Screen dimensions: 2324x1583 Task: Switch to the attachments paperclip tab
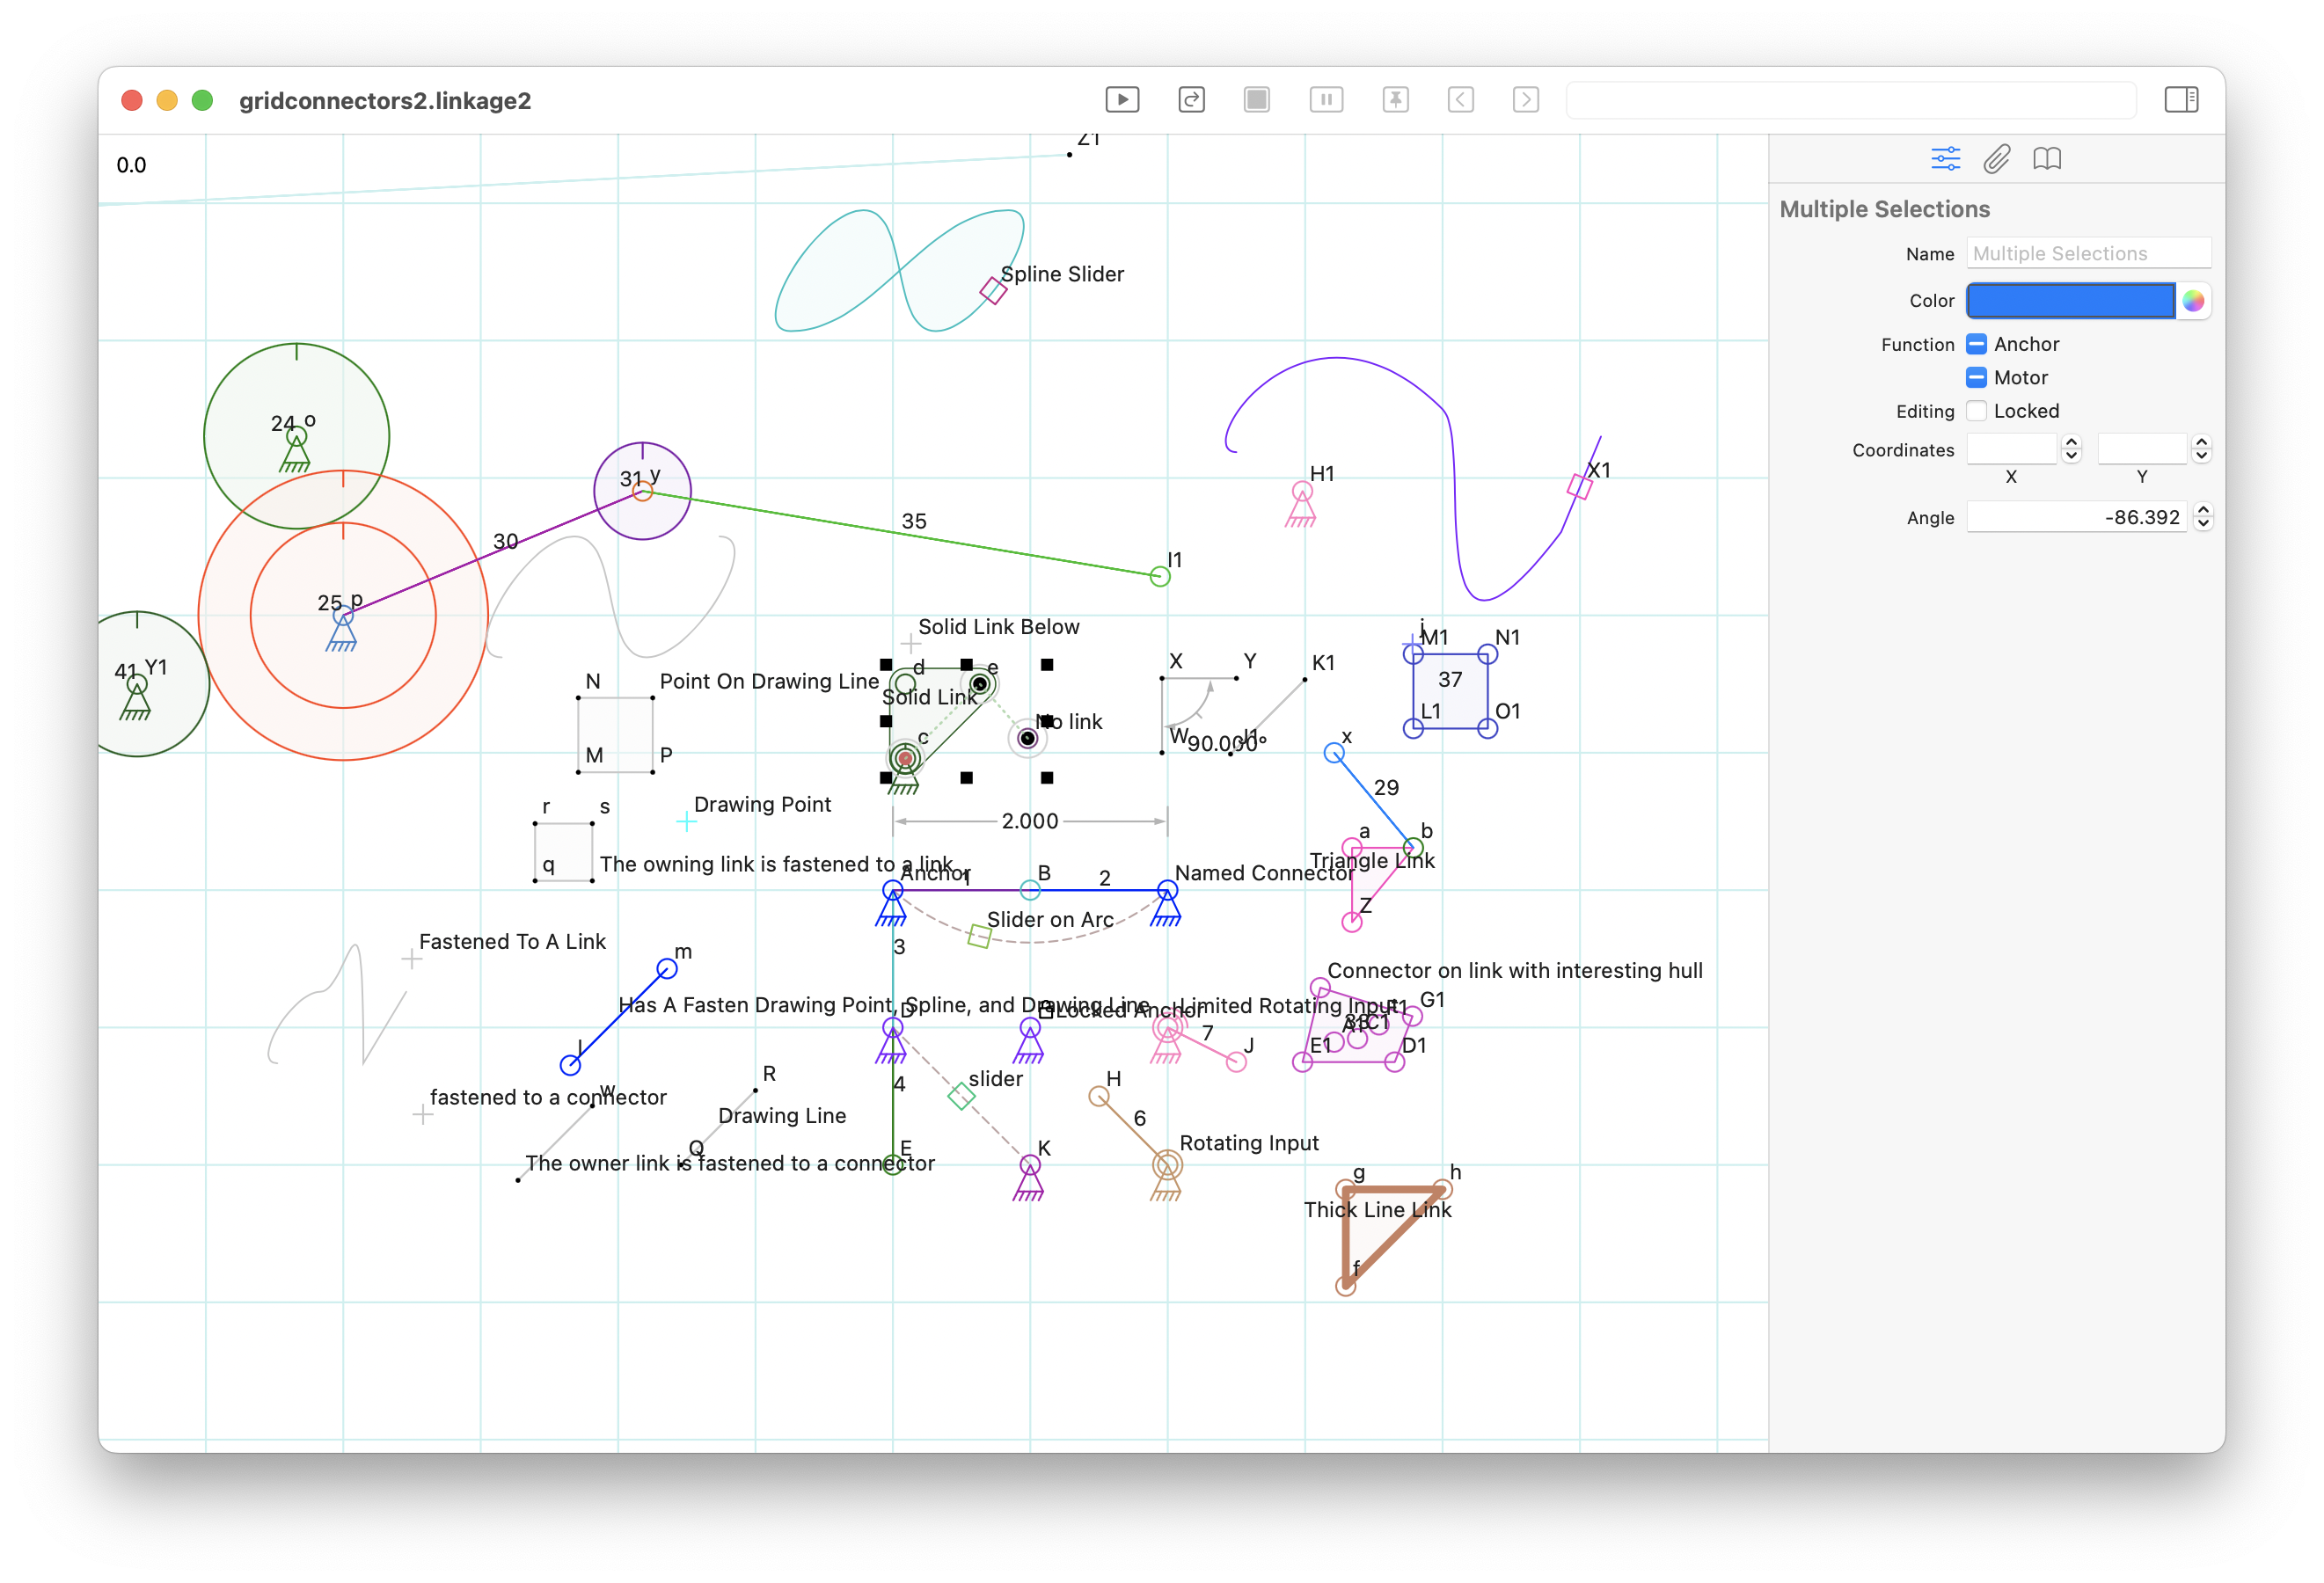(1996, 158)
